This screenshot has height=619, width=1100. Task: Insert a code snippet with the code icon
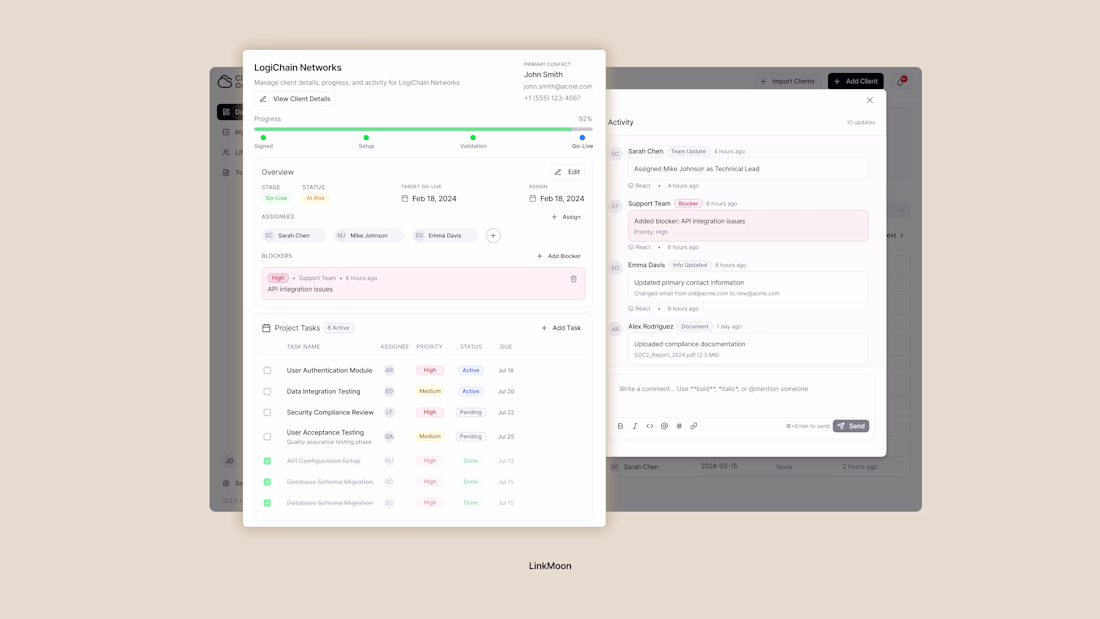[x=650, y=426]
